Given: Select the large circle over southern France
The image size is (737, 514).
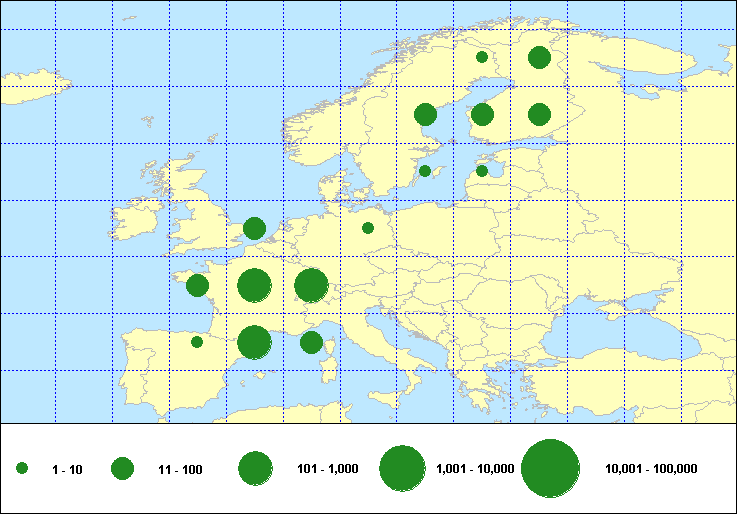Looking at the screenshot, I should [254, 342].
